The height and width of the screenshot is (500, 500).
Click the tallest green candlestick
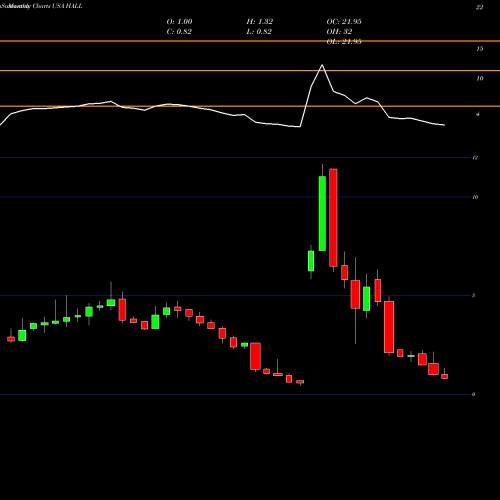point(322,213)
